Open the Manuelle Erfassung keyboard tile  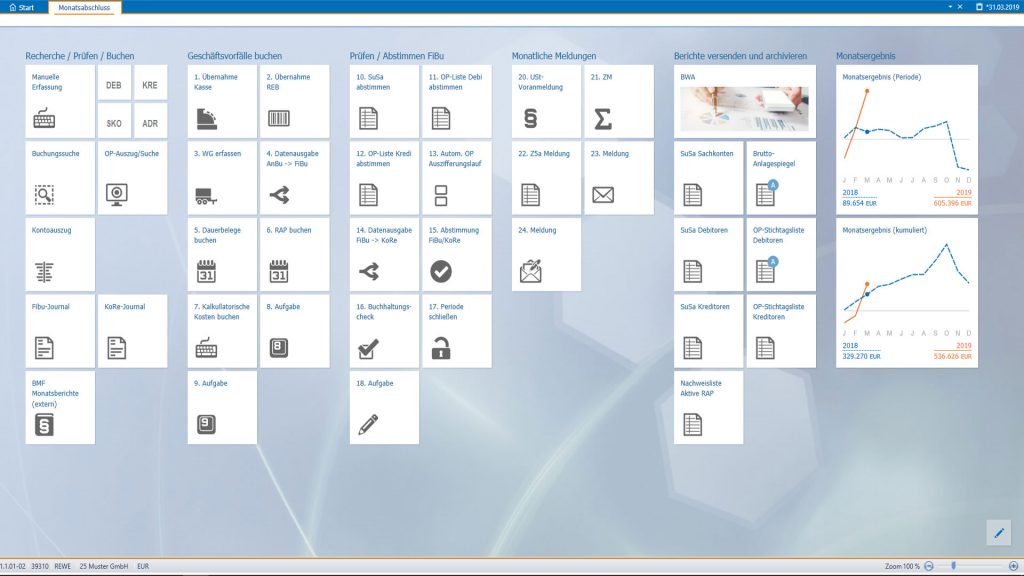61,102
